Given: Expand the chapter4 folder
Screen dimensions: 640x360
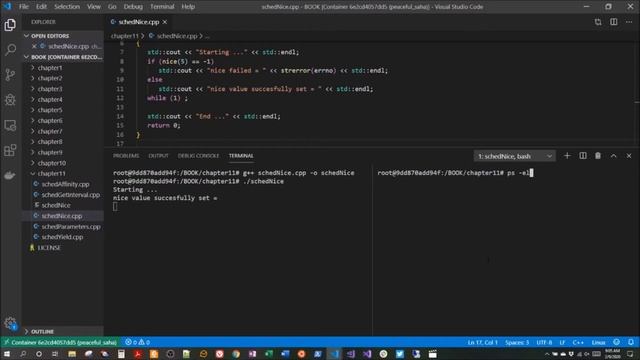Looking at the screenshot, I should click(x=63, y=100).
